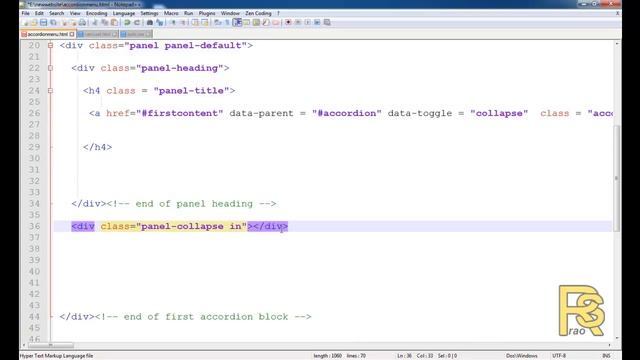Image resolution: width=640 pixels, height=360 pixels.
Task: Undo last edit with green arrow icon
Action: coord(126,22)
